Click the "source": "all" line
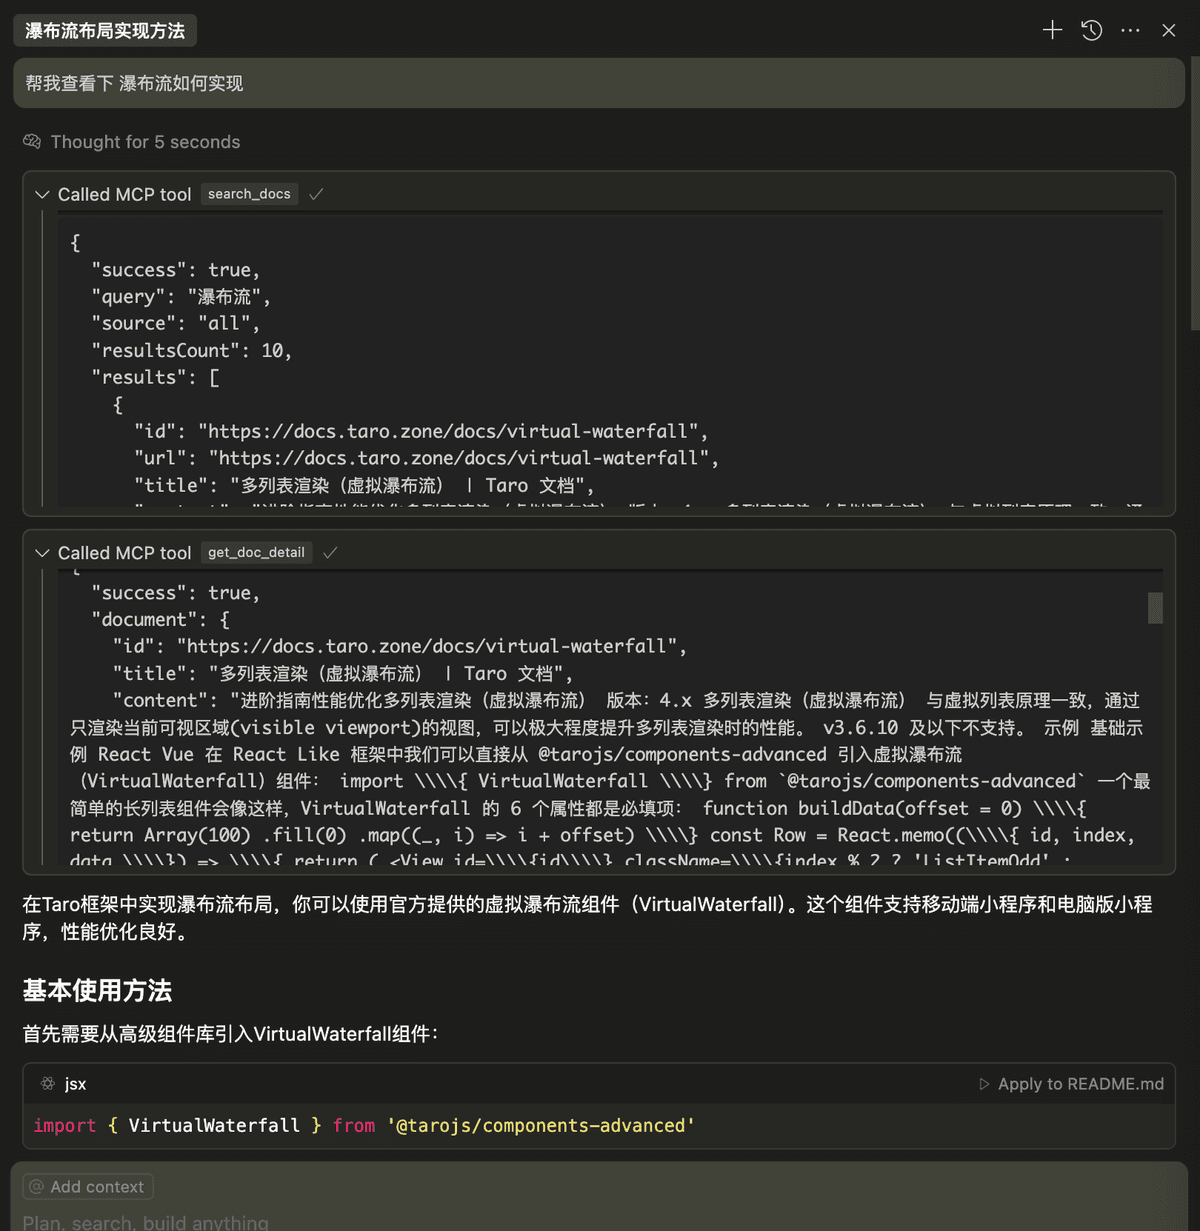Viewport: 1200px width, 1231px height. click(x=176, y=324)
